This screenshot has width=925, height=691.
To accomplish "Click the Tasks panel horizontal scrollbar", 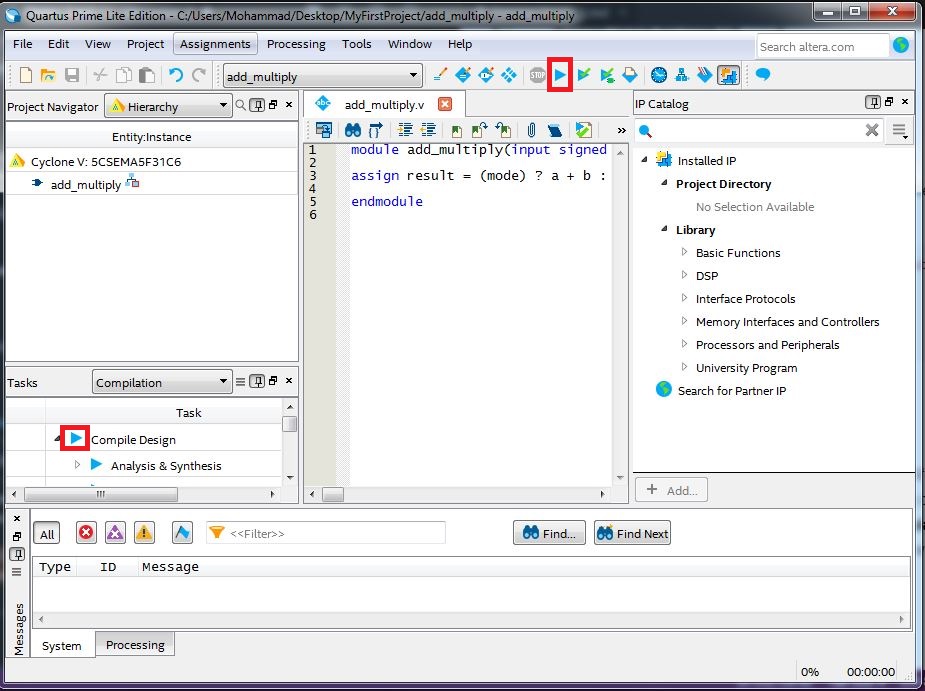I will coord(101,494).
